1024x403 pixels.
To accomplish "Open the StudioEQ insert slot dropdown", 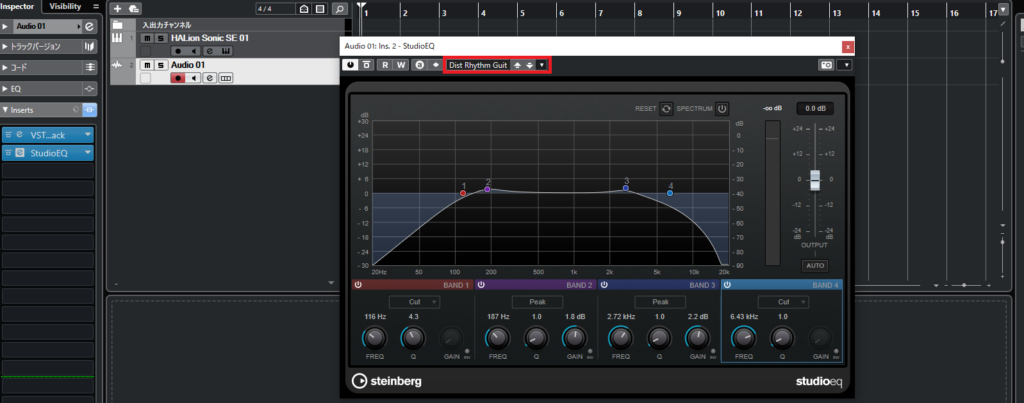I will (x=88, y=153).
